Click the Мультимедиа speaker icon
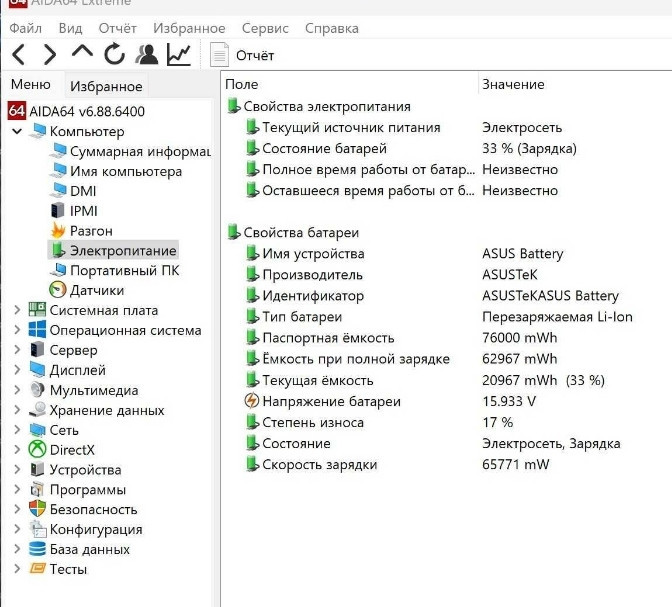The height and width of the screenshot is (607, 672). pyautogui.click(x=37, y=390)
